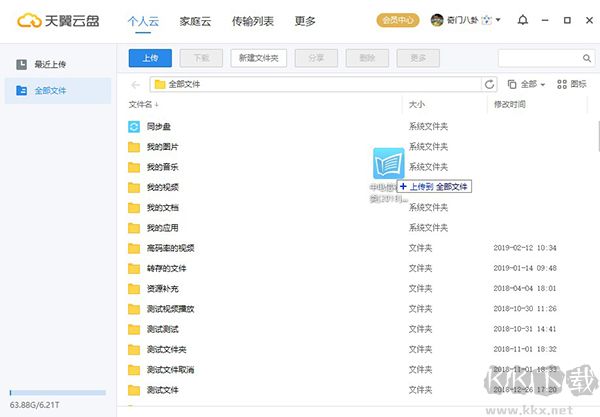The image size is (600, 417).
Task: Select the 我的图片 file name
Action: point(163,147)
